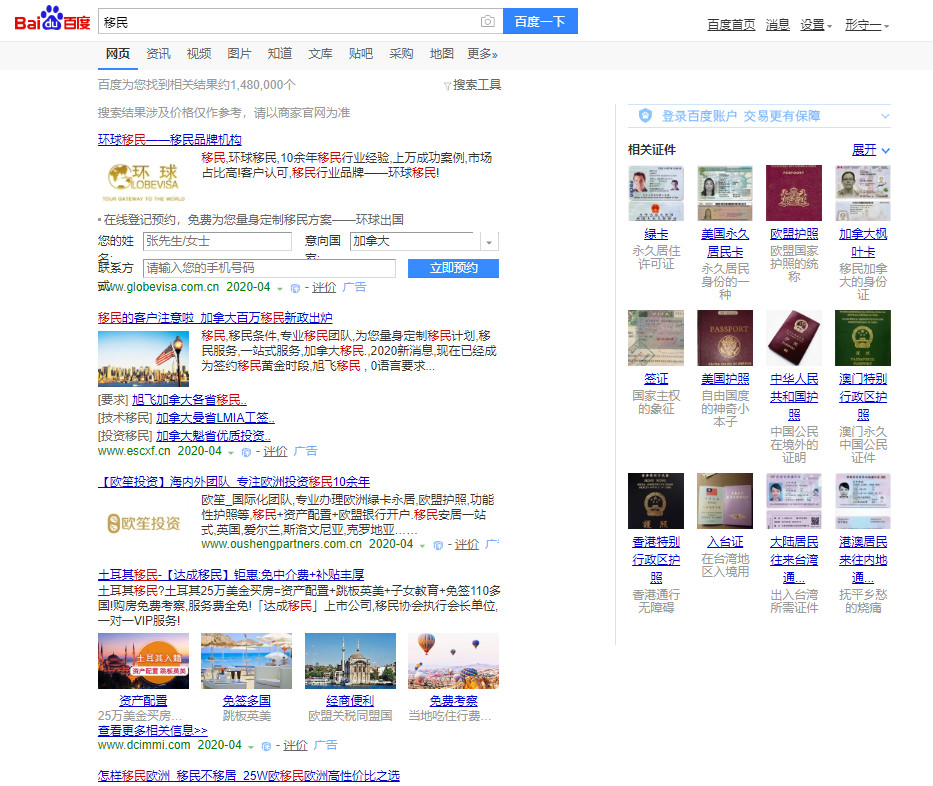Click the Globevisa logo image
Image resolution: width=933 pixels, height=786 pixels.
tap(143, 182)
